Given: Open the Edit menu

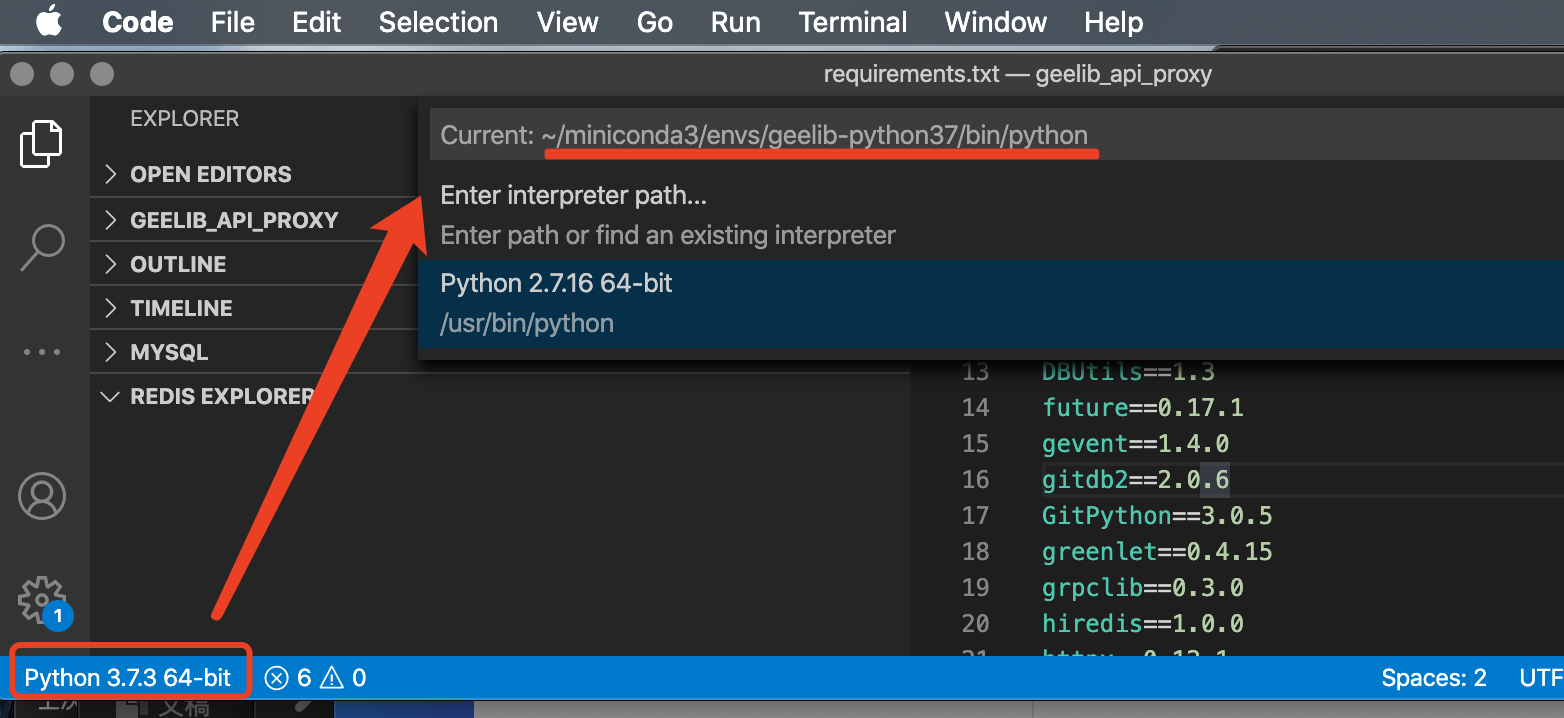Looking at the screenshot, I should [317, 22].
